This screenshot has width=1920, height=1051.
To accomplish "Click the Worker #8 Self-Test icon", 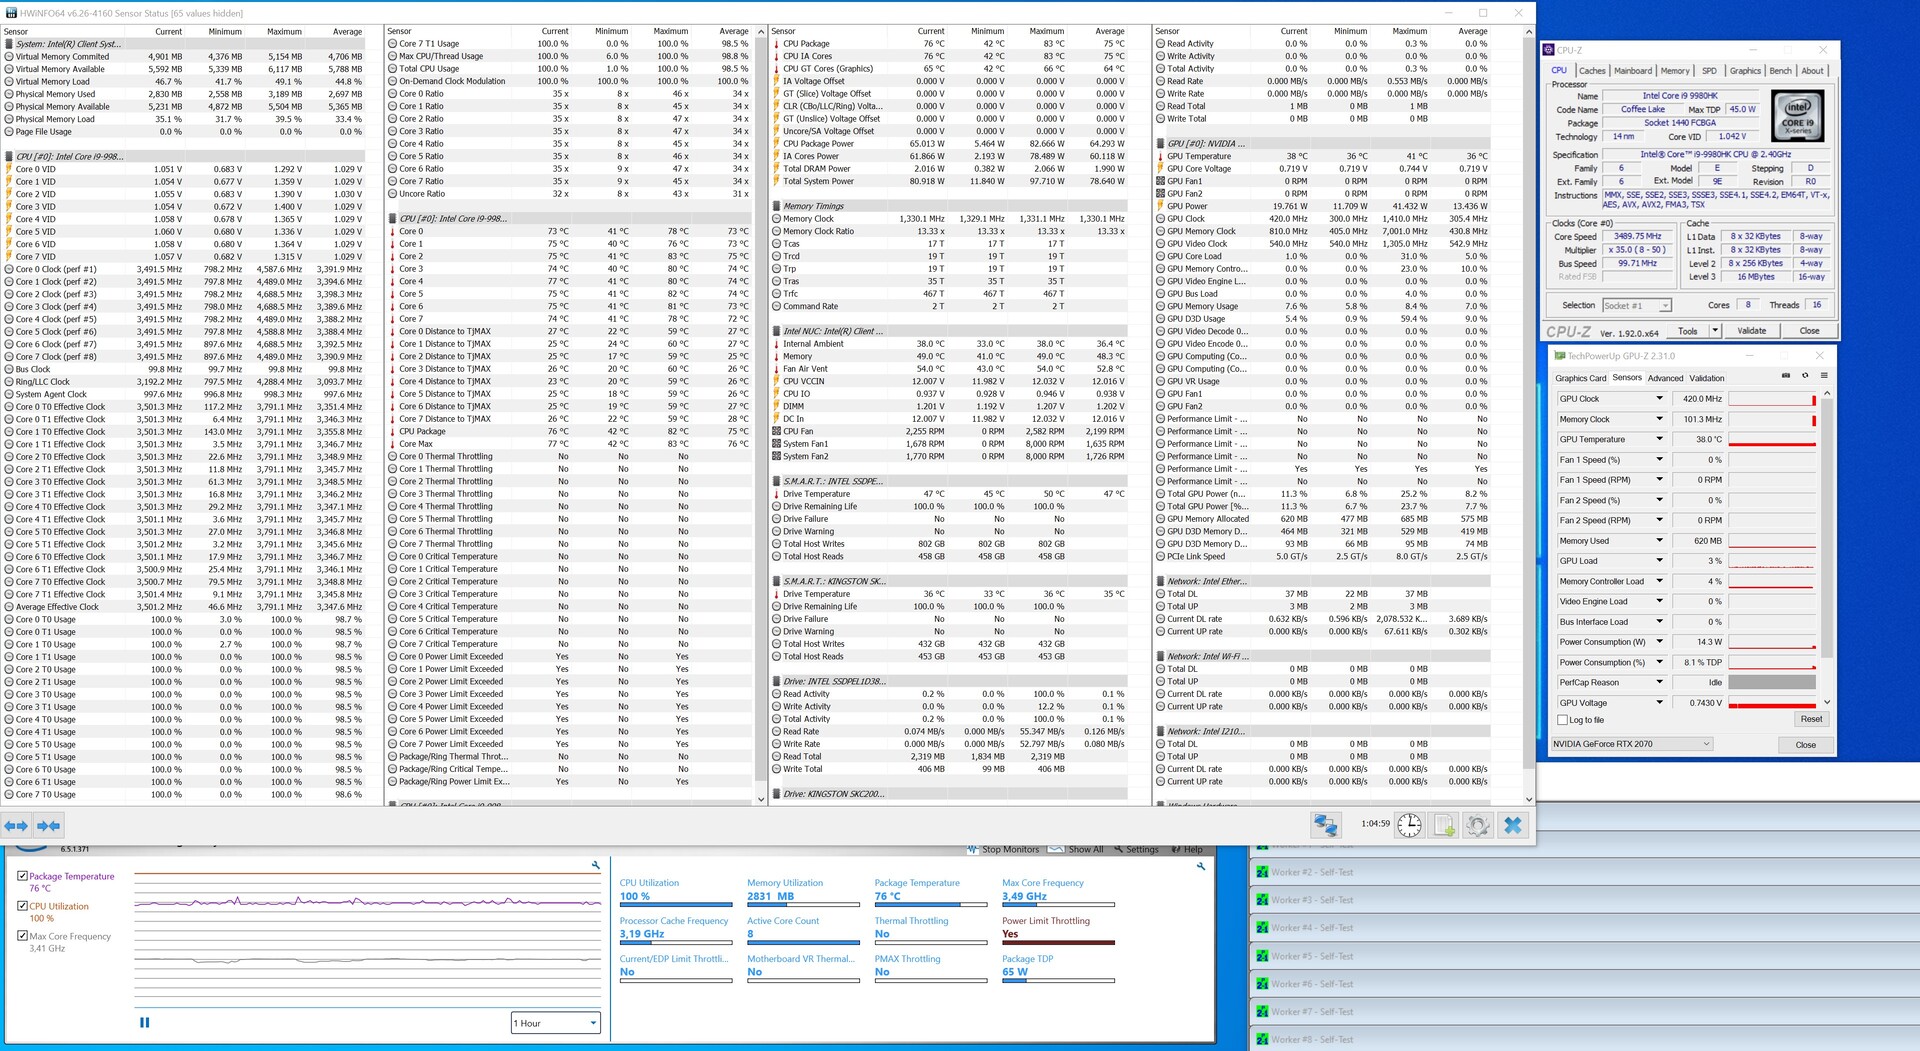I will pyautogui.click(x=1262, y=1039).
